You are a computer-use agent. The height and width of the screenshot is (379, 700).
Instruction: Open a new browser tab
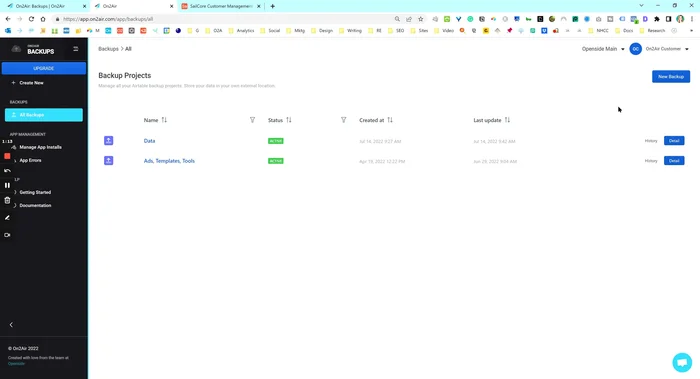tap(272, 6)
